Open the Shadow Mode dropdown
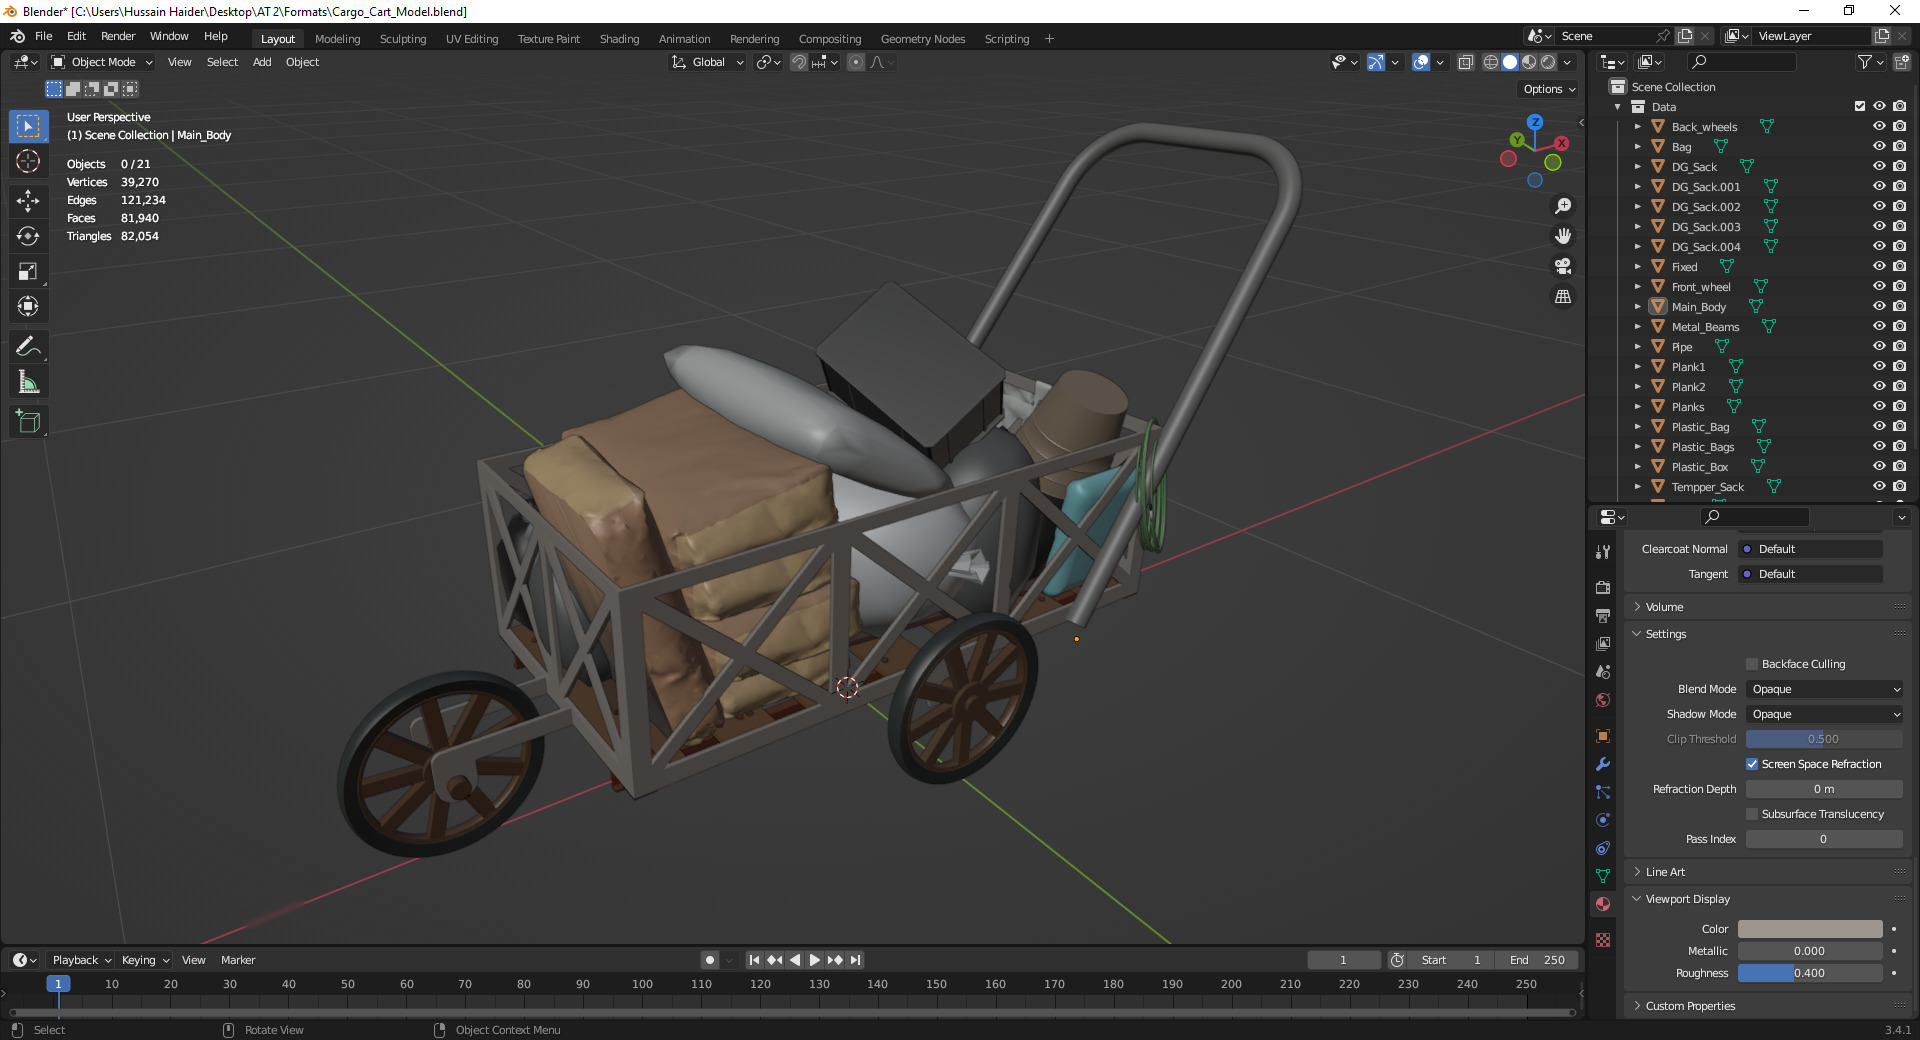Image resolution: width=1920 pixels, height=1040 pixels. pos(1824,714)
